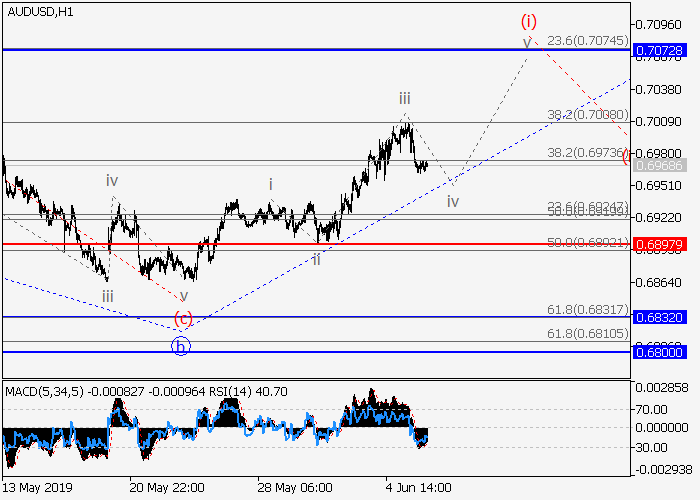The width and height of the screenshot is (700, 500).
Task: Click the red (c) wave label
Action: pyautogui.click(x=183, y=319)
